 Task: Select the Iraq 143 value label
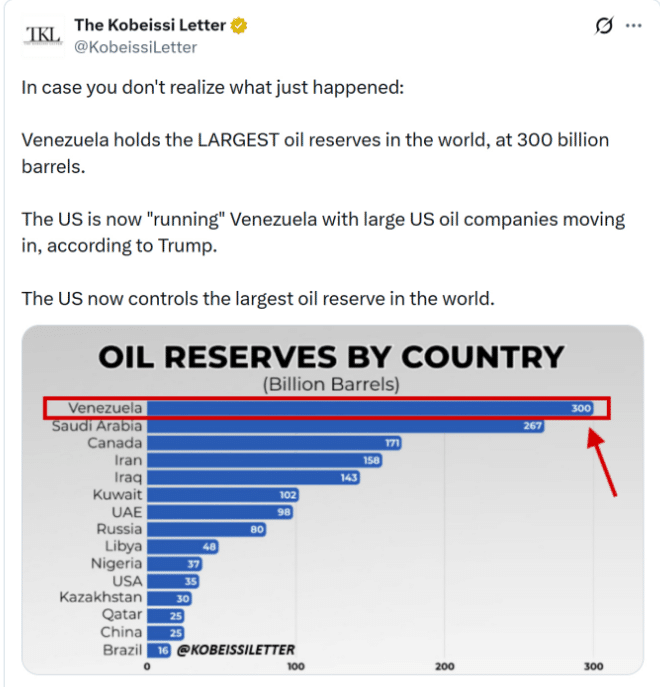[x=348, y=477]
